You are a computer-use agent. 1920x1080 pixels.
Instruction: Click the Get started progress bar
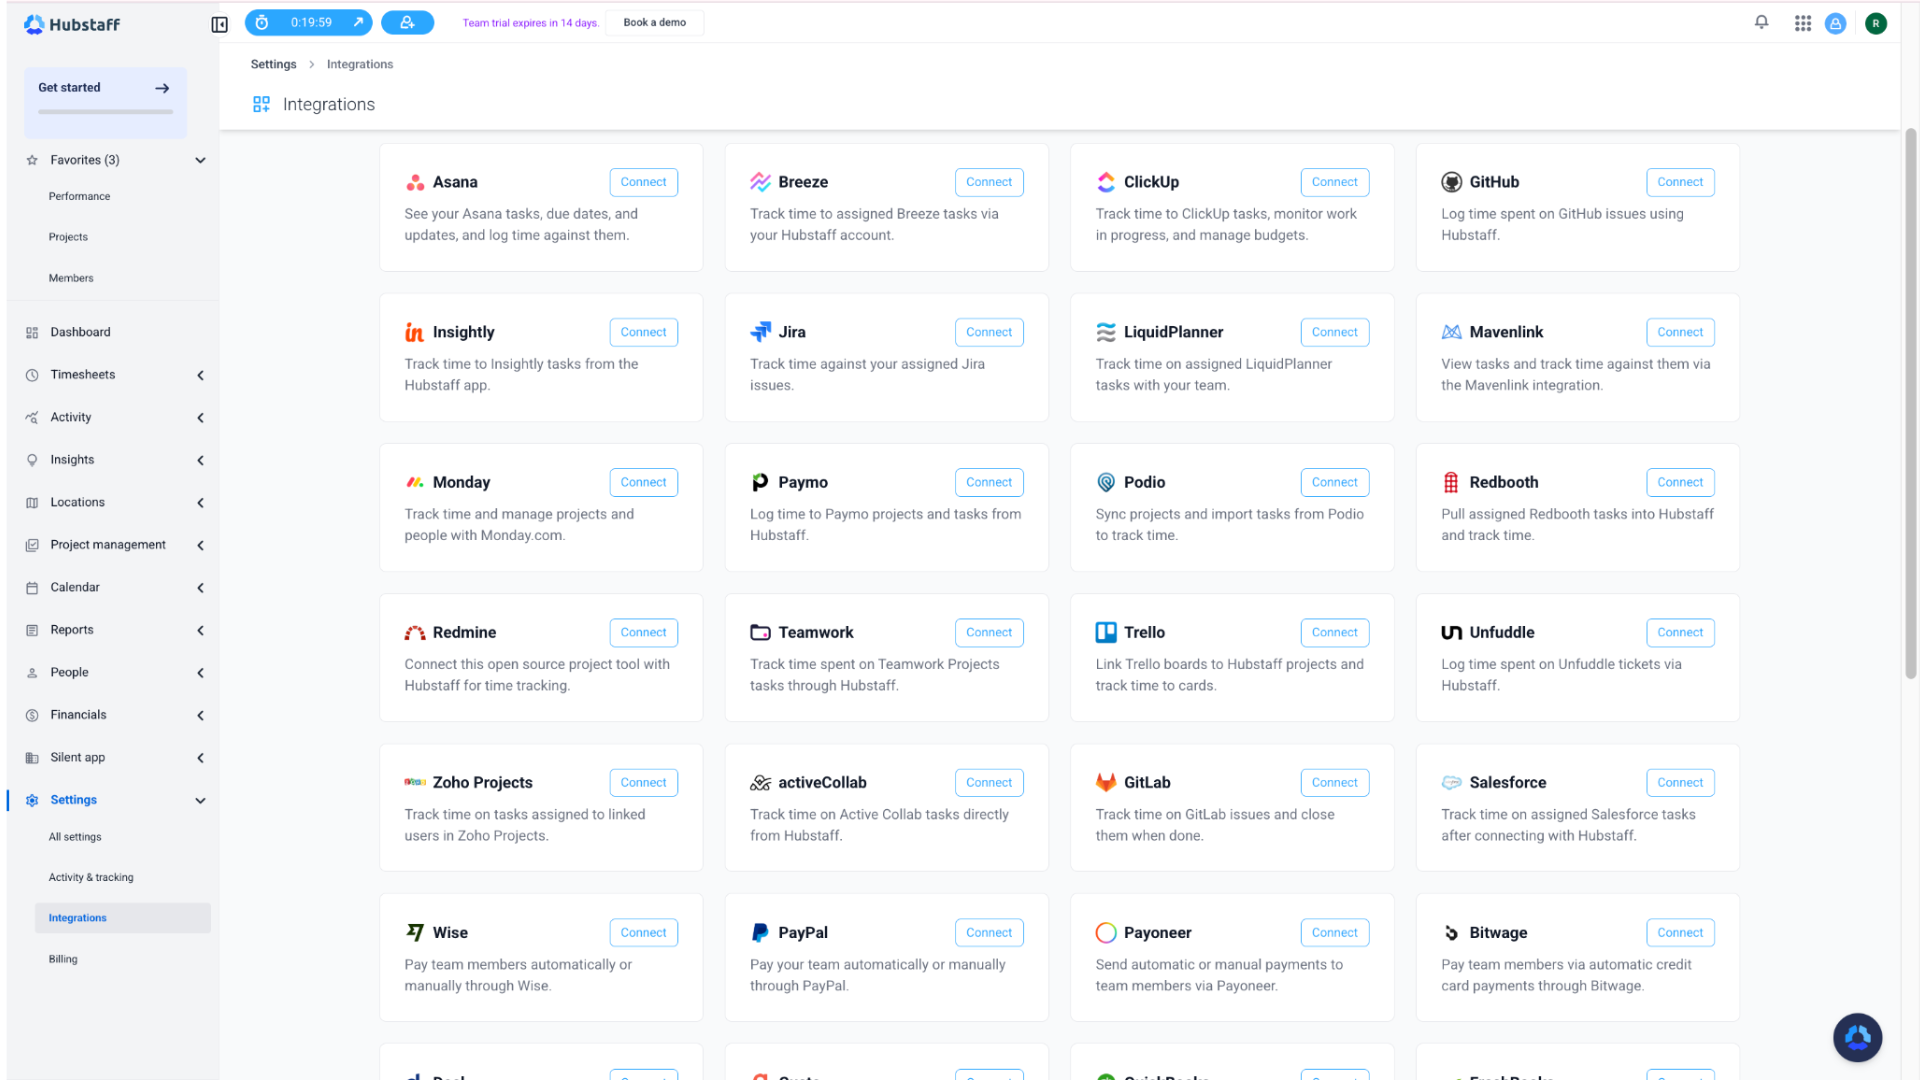click(106, 112)
